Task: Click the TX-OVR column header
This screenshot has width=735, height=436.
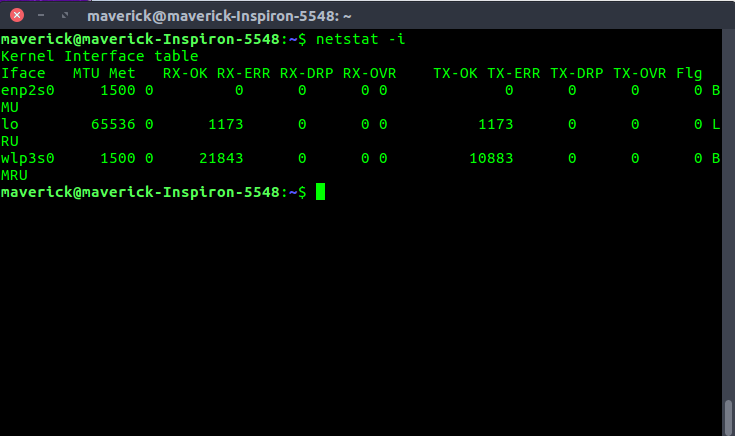Action: point(639,74)
